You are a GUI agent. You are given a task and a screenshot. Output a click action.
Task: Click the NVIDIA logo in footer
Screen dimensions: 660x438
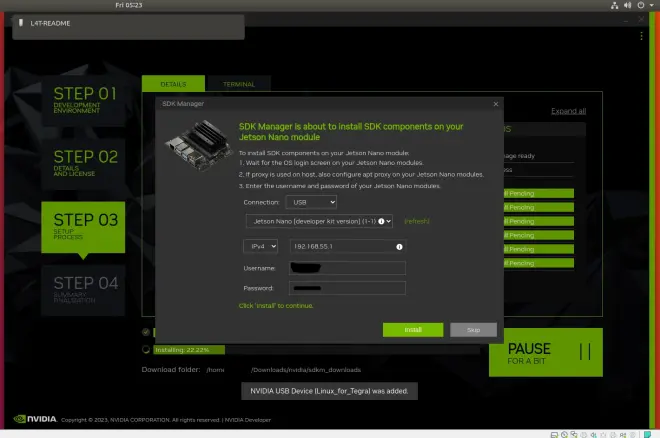35,419
